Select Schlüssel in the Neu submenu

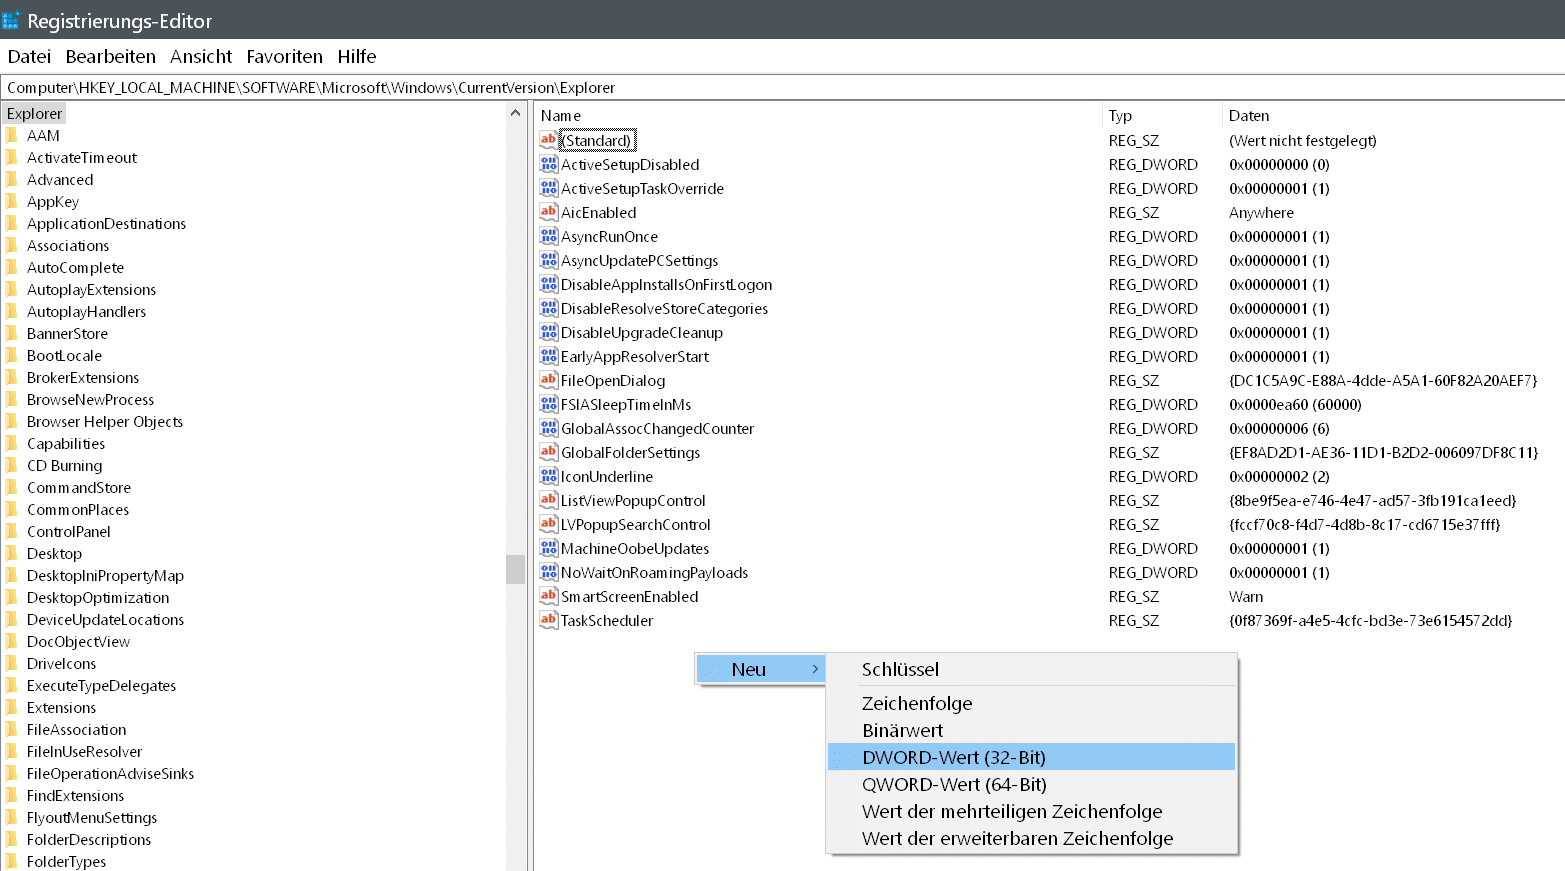pyautogui.click(x=900, y=669)
